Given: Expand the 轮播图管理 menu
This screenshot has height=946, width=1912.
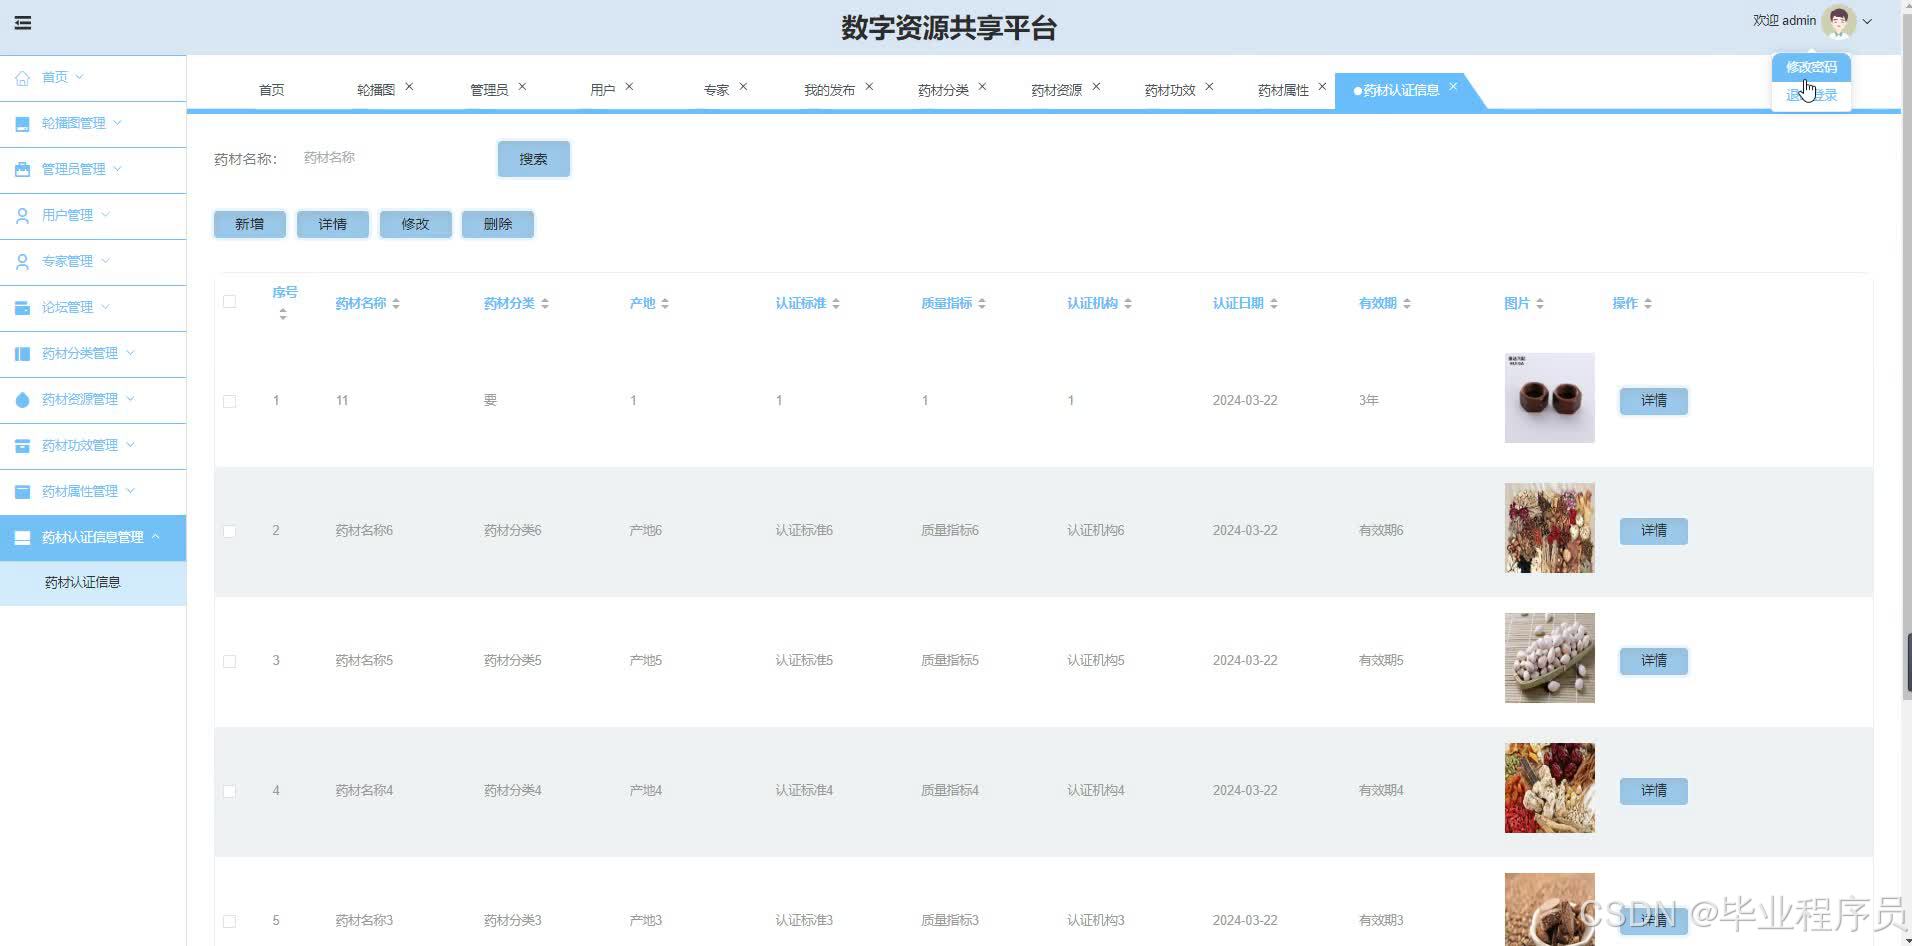Looking at the screenshot, I should [117, 123].
